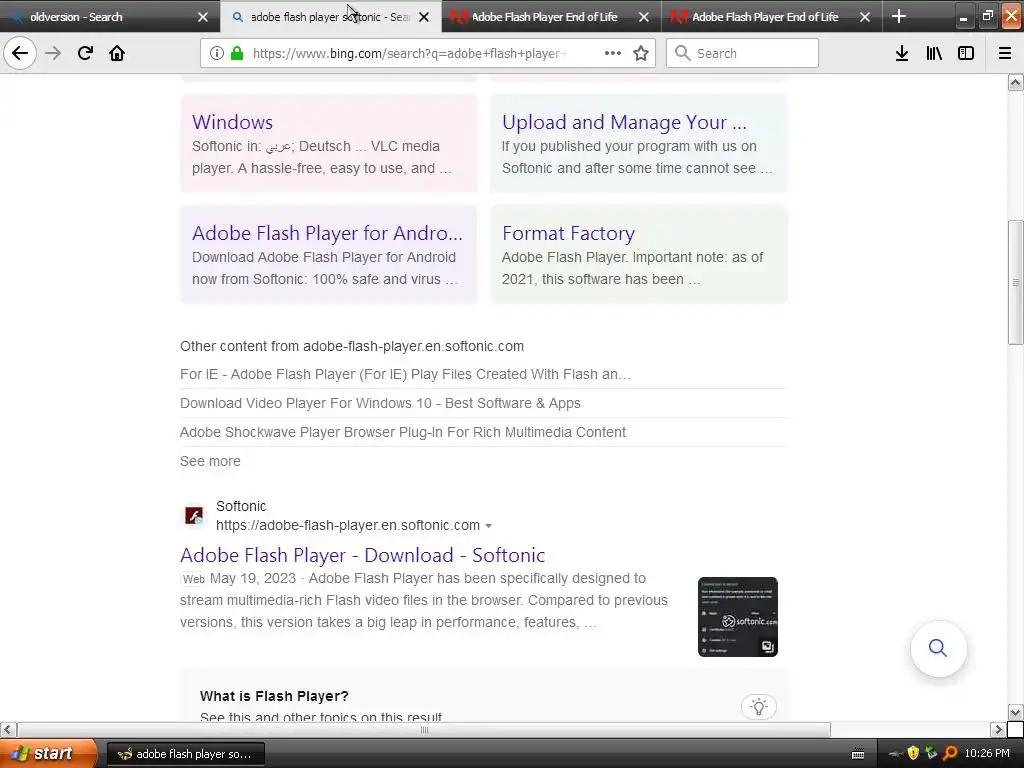
Task: Click the Softonic site name text
Action: [241, 506]
